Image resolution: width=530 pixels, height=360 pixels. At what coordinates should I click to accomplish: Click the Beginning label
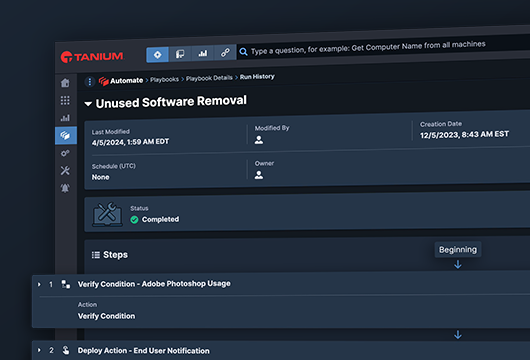click(458, 249)
